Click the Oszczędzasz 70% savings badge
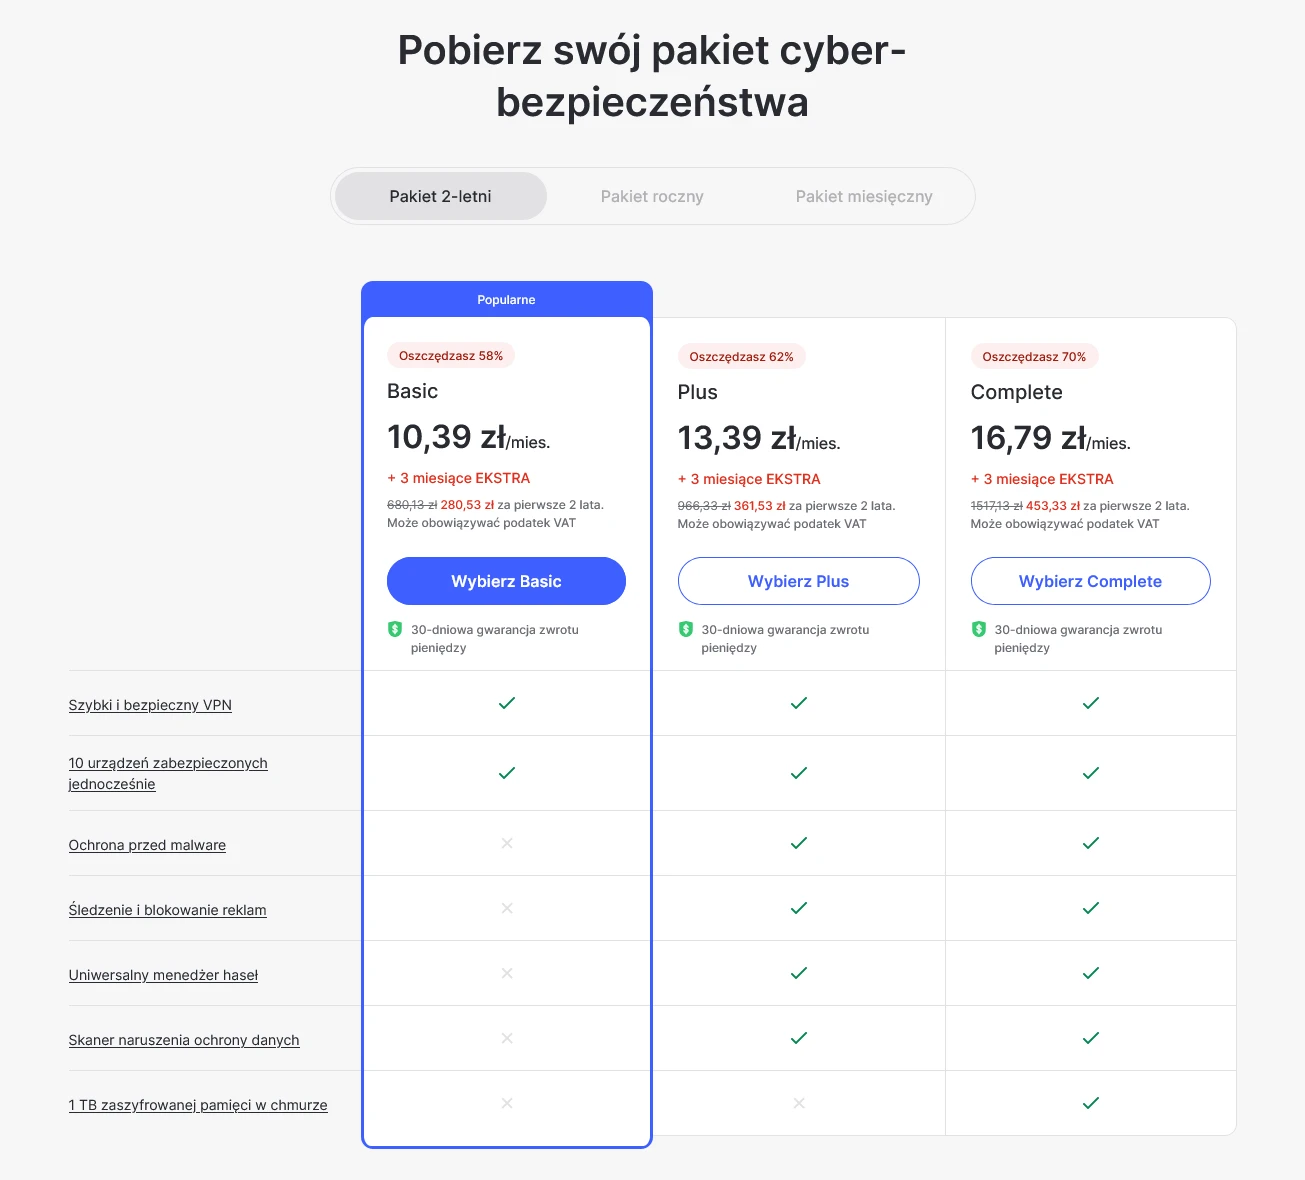Image resolution: width=1305 pixels, height=1180 pixels. [1034, 356]
